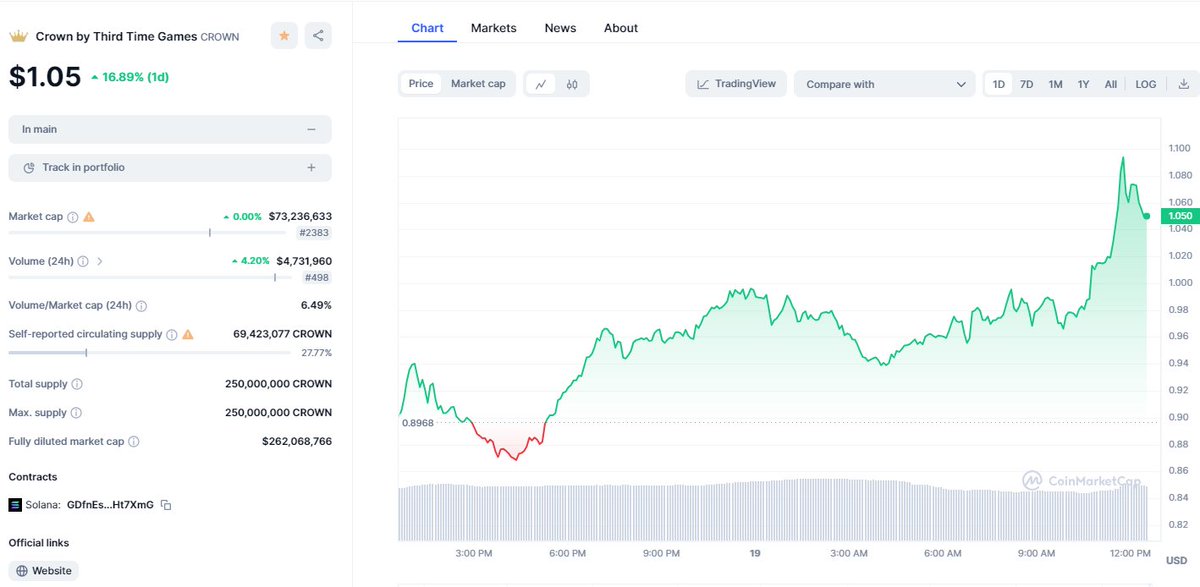Switch to candlestick chart icon
This screenshot has width=1200, height=587.
tap(572, 84)
